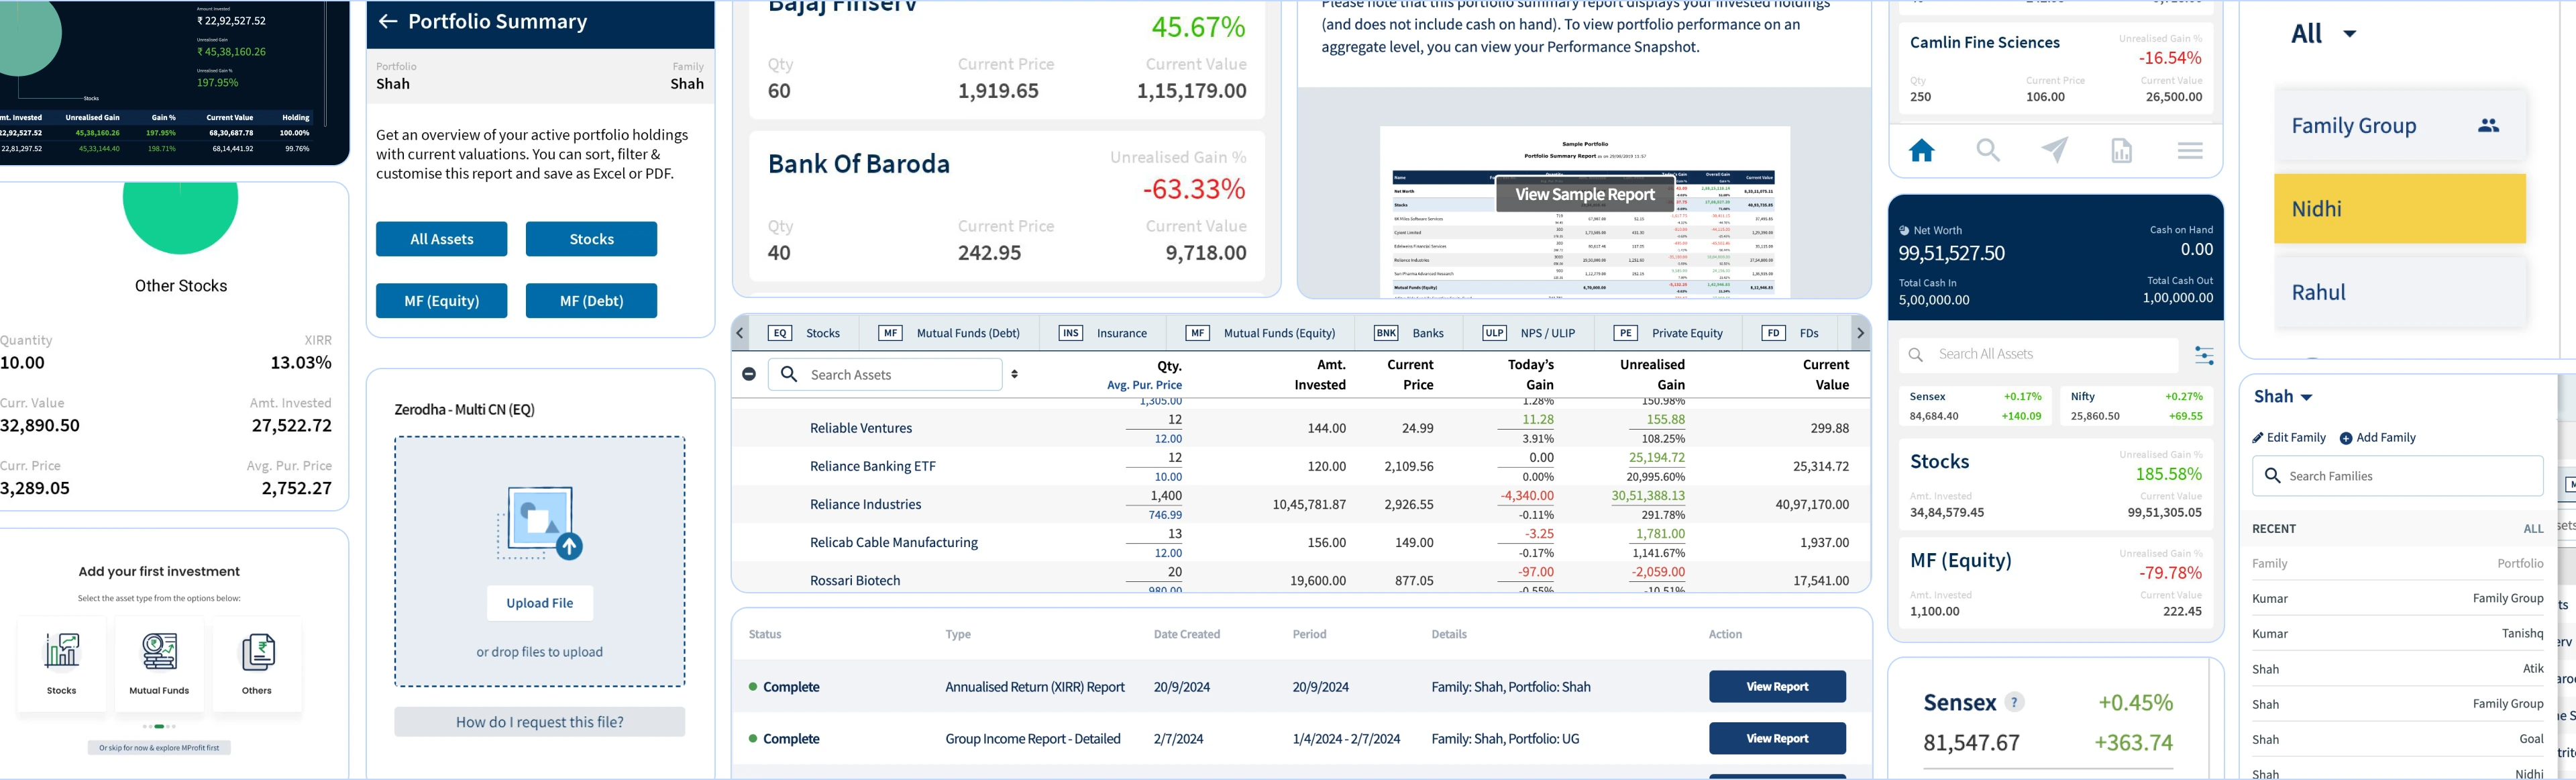This screenshot has width=2576, height=780.
Task: Open the hamburger menu icon in the bottom navigation
Action: tap(2190, 151)
